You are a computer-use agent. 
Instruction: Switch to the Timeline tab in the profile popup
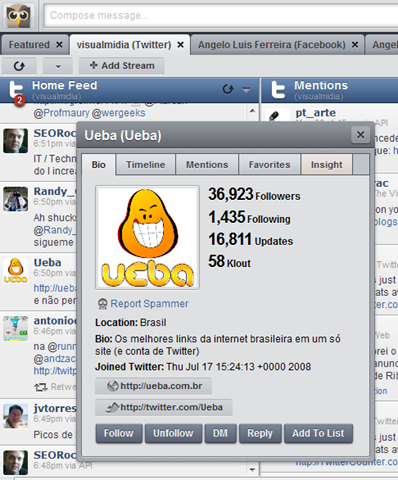point(145,165)
